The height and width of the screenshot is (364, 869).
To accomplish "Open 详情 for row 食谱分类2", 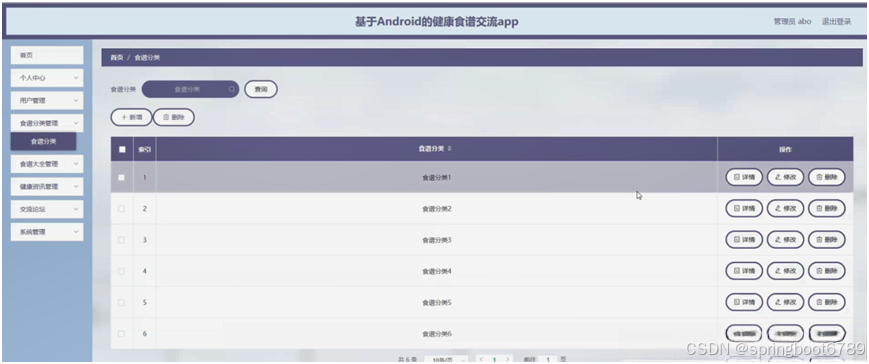I will (x=744, y=209).
